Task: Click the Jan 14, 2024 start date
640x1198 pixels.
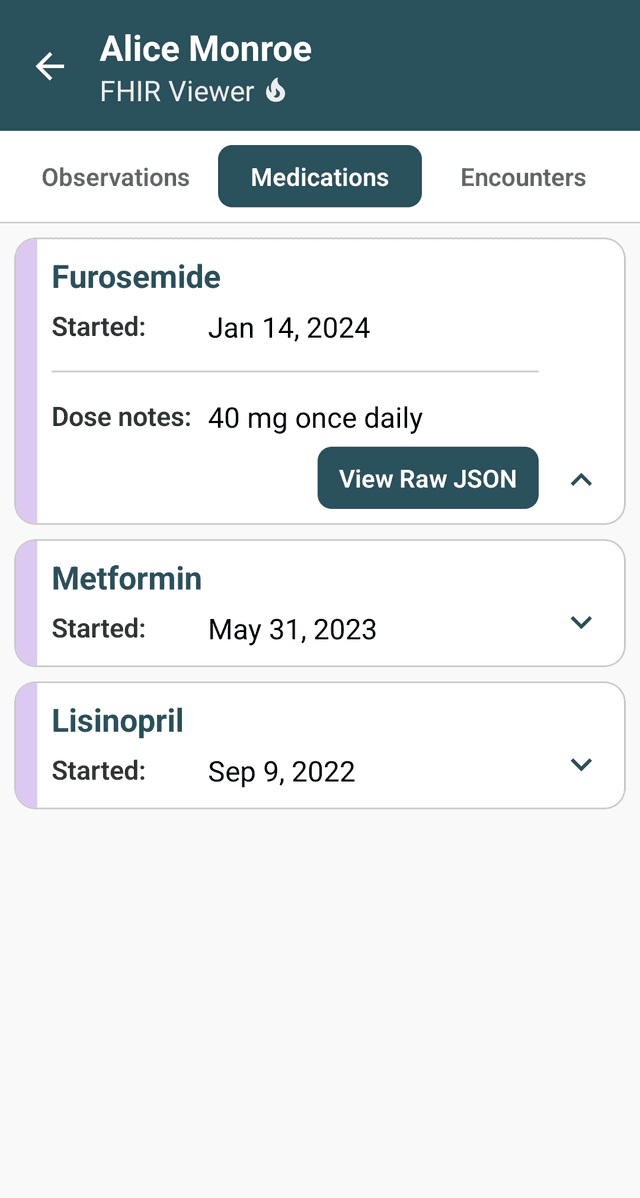Action: pyautogui.click(x=289, y=328)
